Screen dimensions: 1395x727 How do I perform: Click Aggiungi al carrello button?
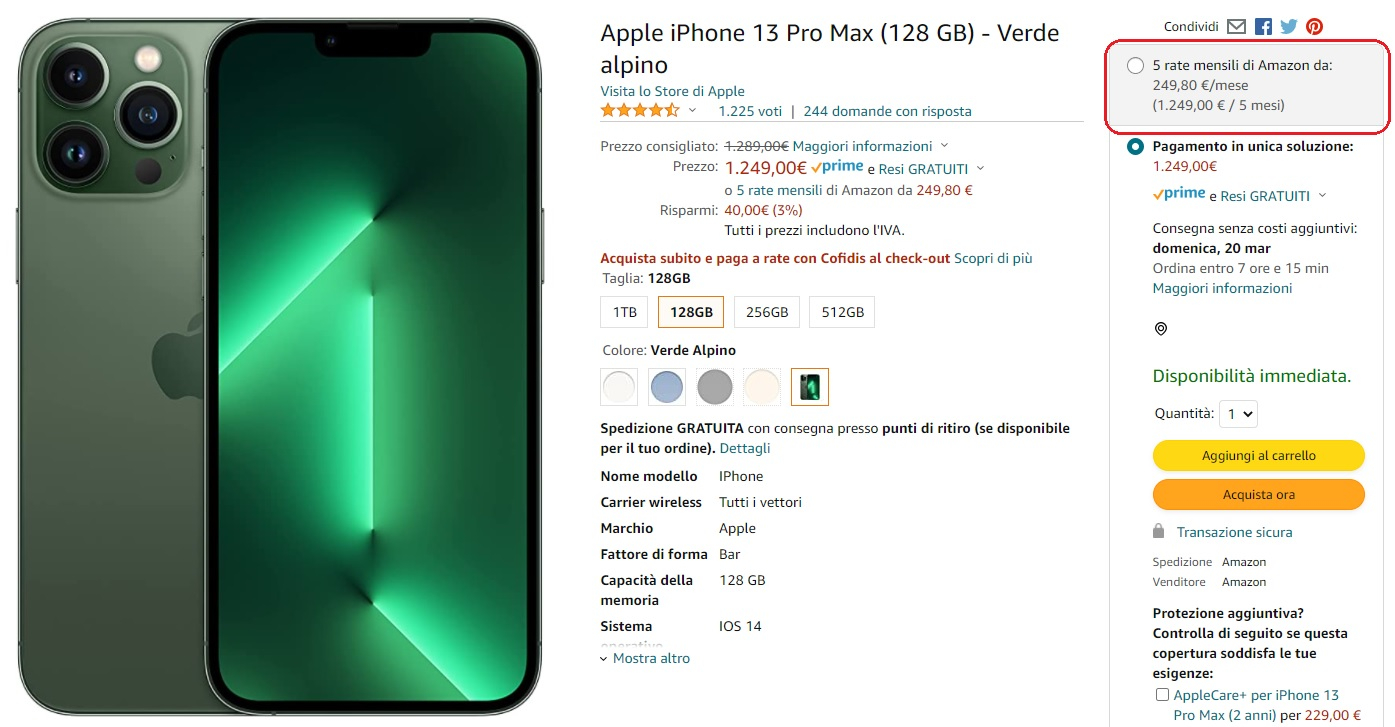coord(1259,456)
